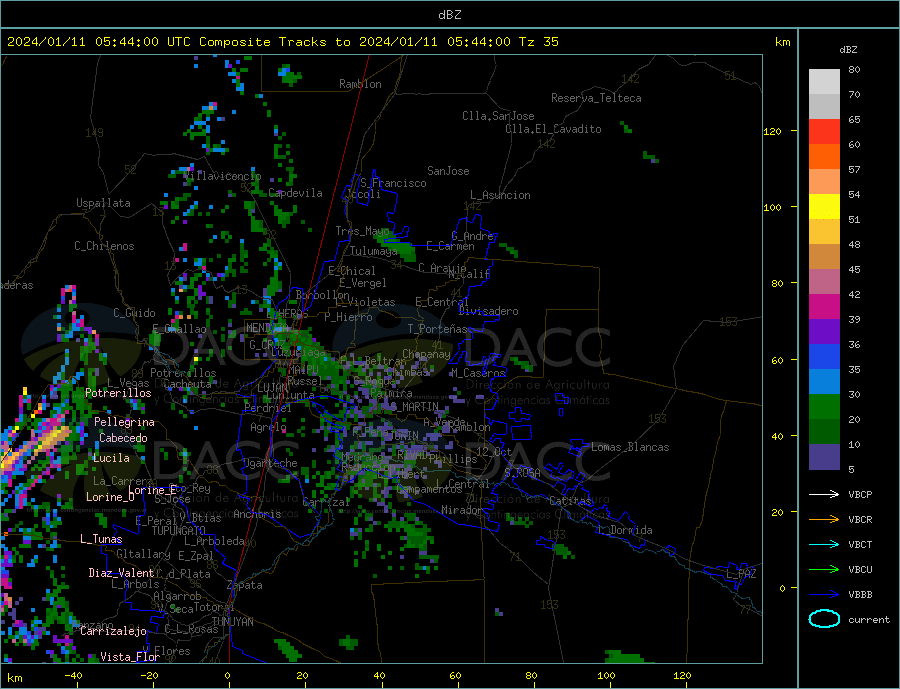Click the 'S_Francisco' map label
The height and width of the screenshot is (689, 900).
[x=393, y=183]
